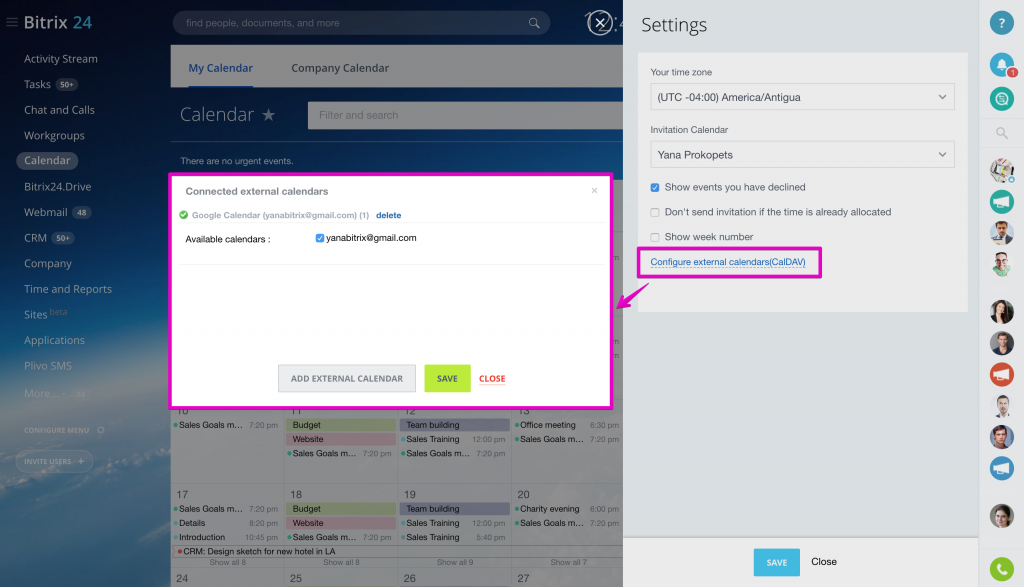
Task: Open Workgroups in sidebar
Action: pyautogui.click(x=54, y=135)
